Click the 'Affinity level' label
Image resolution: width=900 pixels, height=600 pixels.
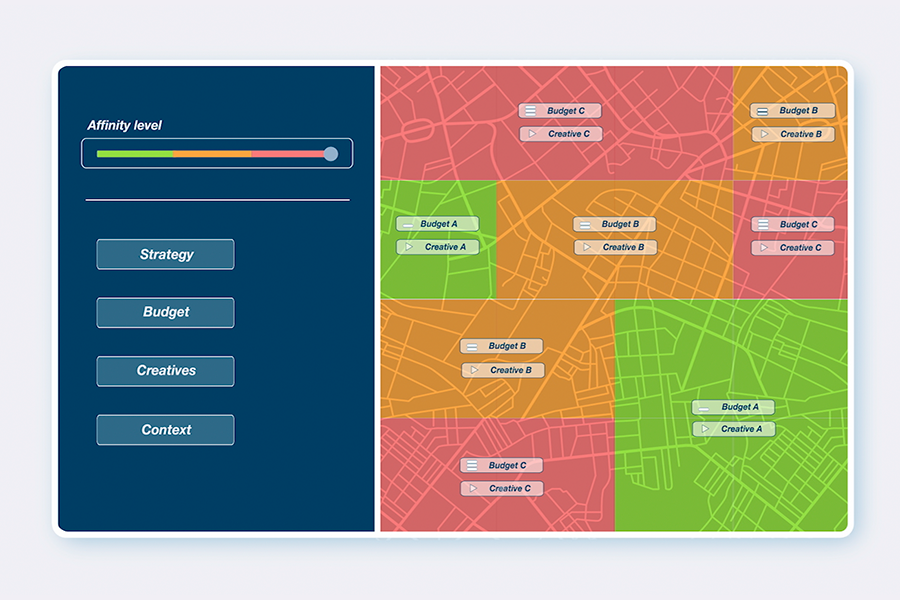(x=124, y=125)
